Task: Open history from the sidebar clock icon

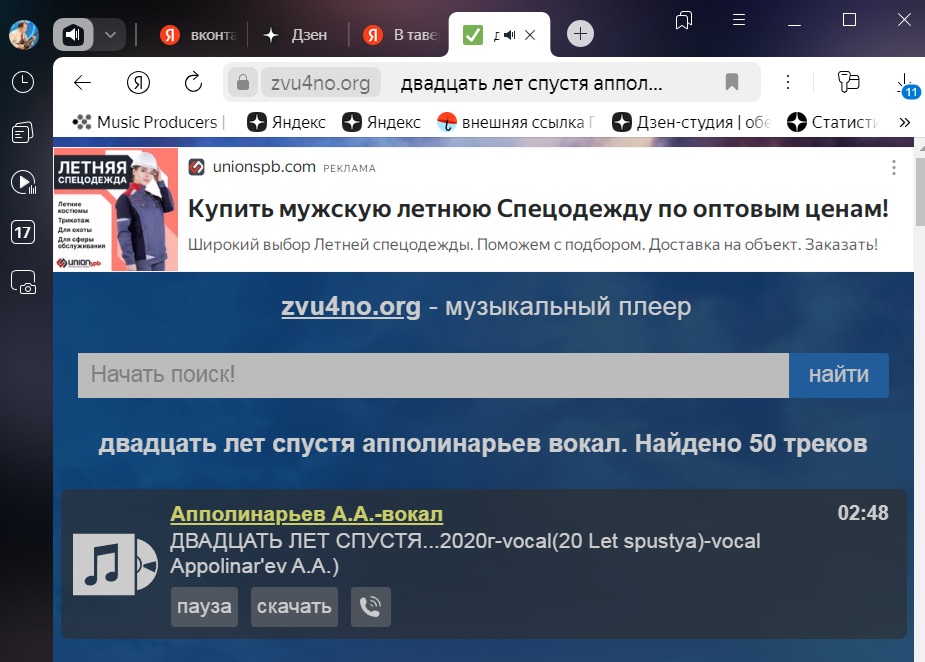Action: pyautogui.click(x=23, y=82)
